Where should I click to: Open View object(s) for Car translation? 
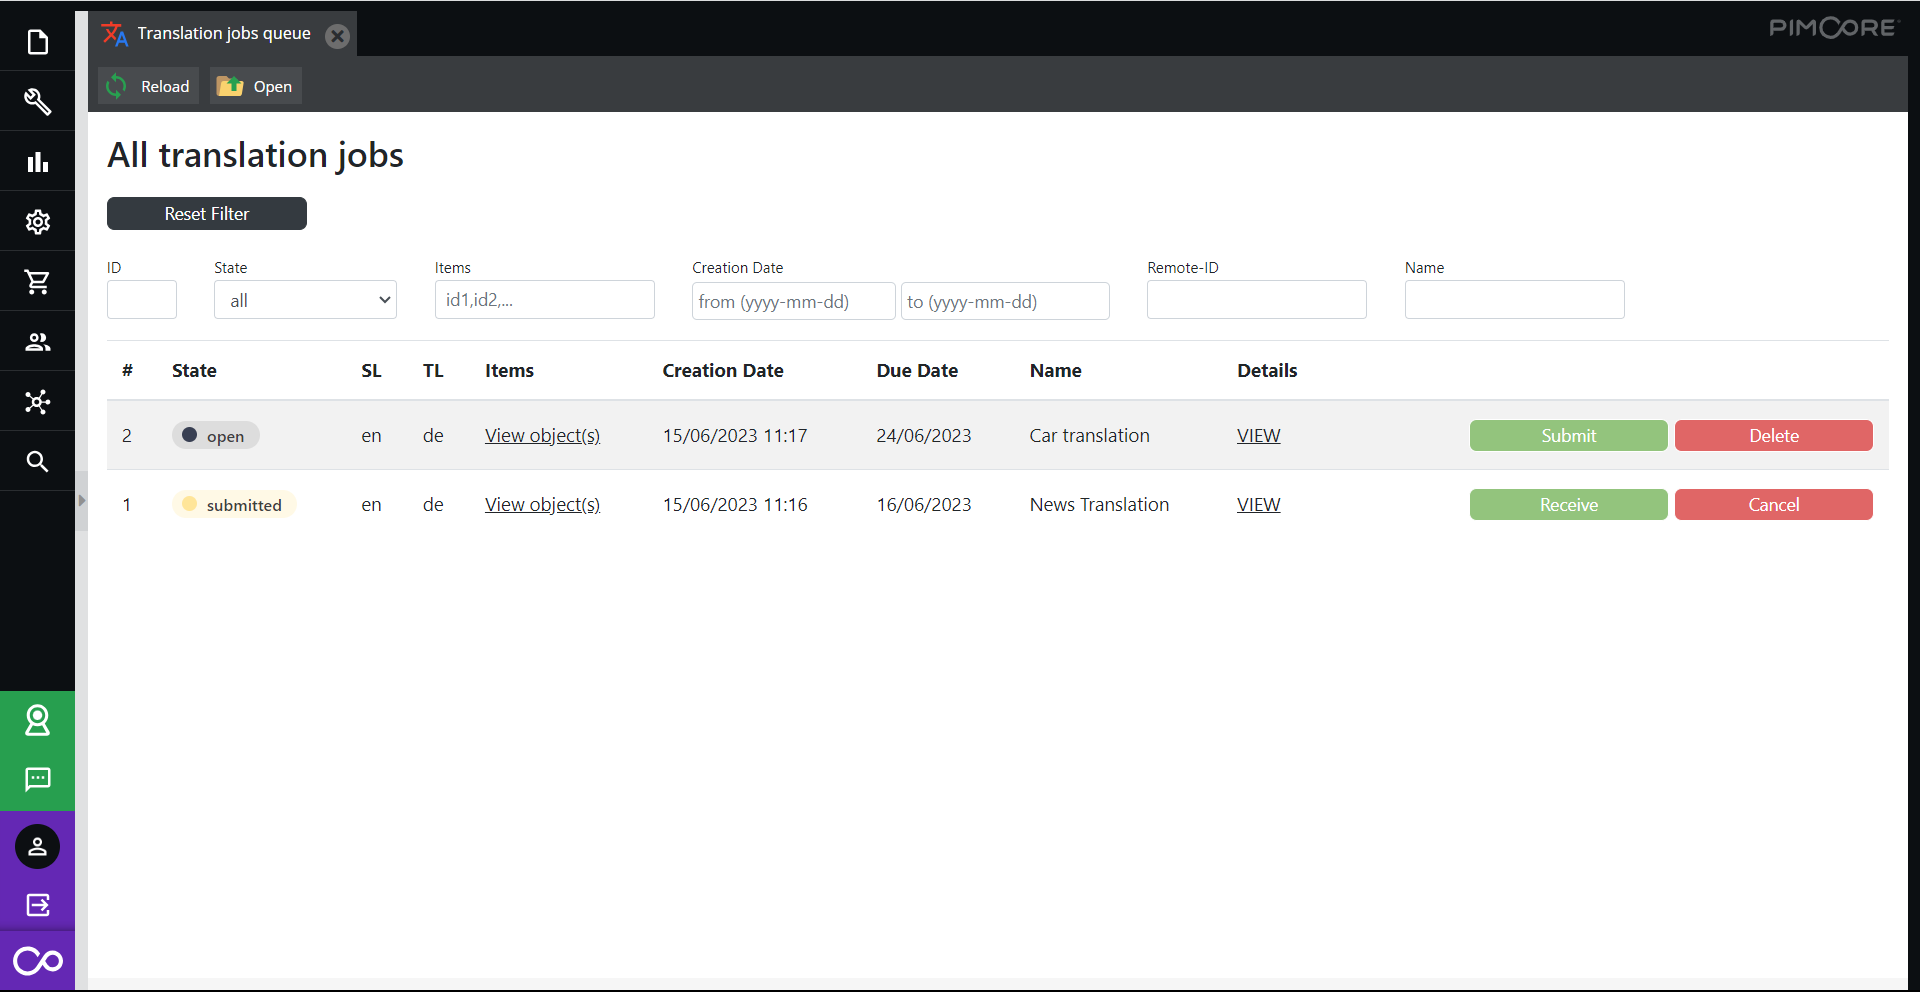tap(542, 435)
